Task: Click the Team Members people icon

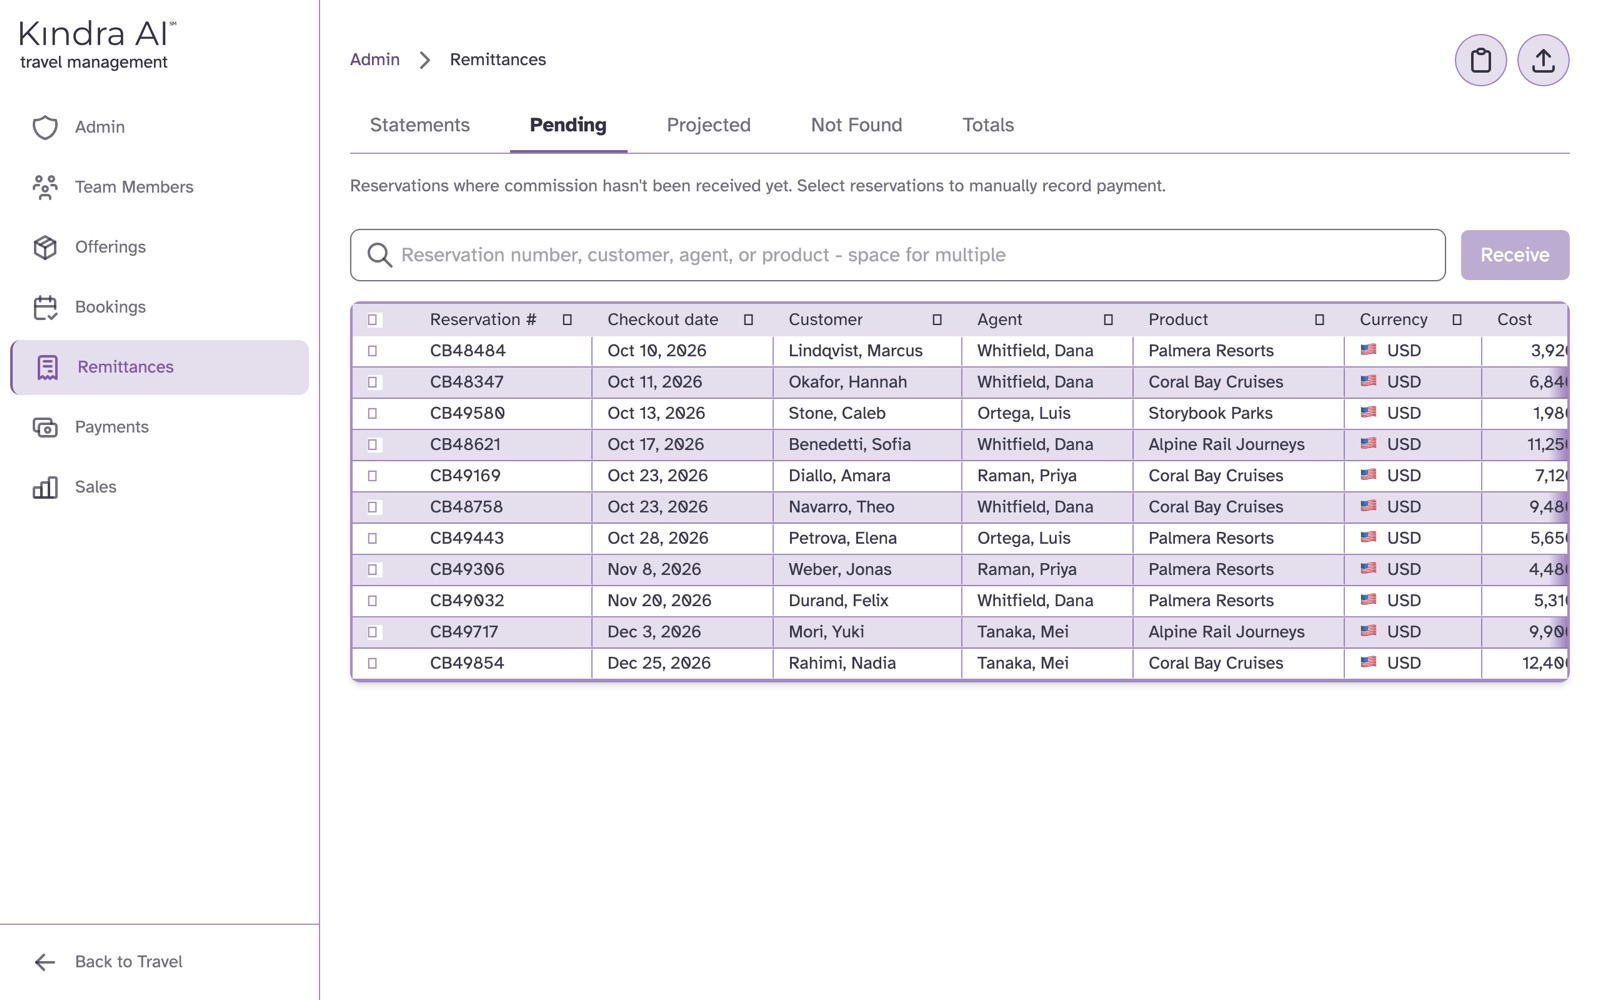Action: (45, 187)
